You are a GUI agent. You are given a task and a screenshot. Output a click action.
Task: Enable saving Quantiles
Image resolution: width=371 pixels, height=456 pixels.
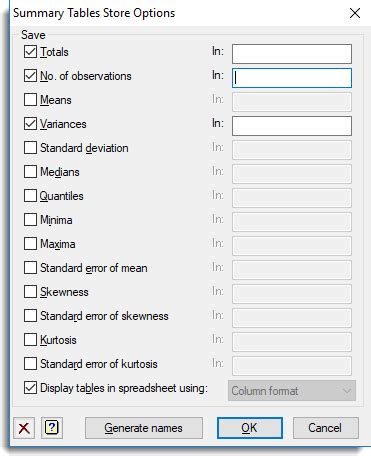[30, 196]
